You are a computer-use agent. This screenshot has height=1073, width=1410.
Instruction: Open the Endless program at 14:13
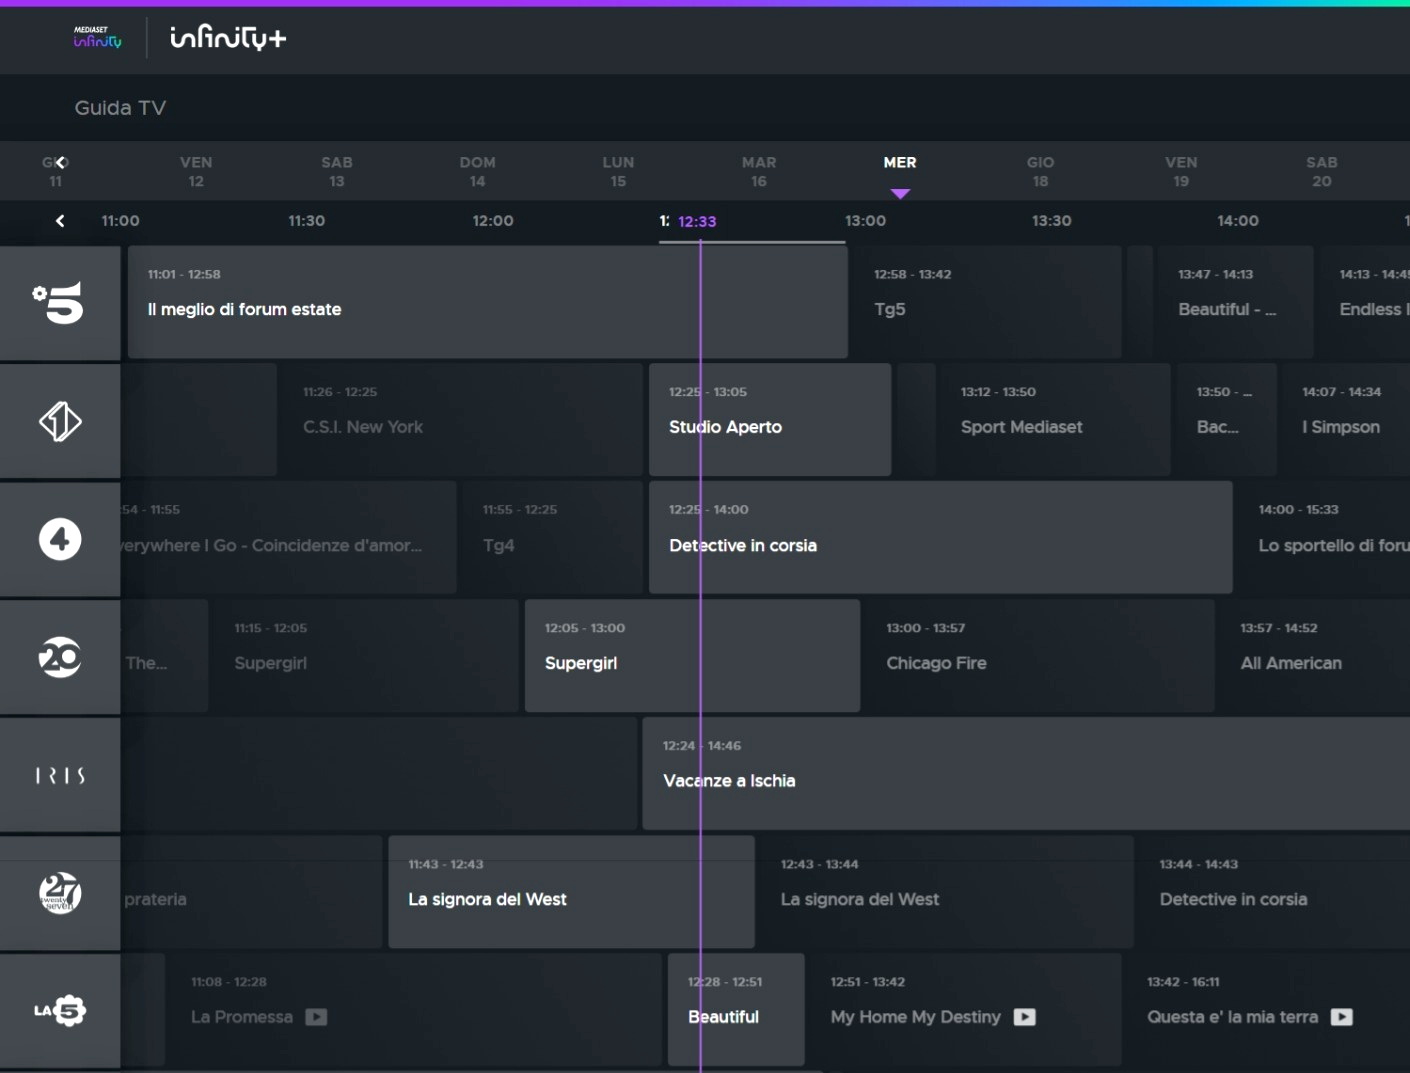point(1364,302)
